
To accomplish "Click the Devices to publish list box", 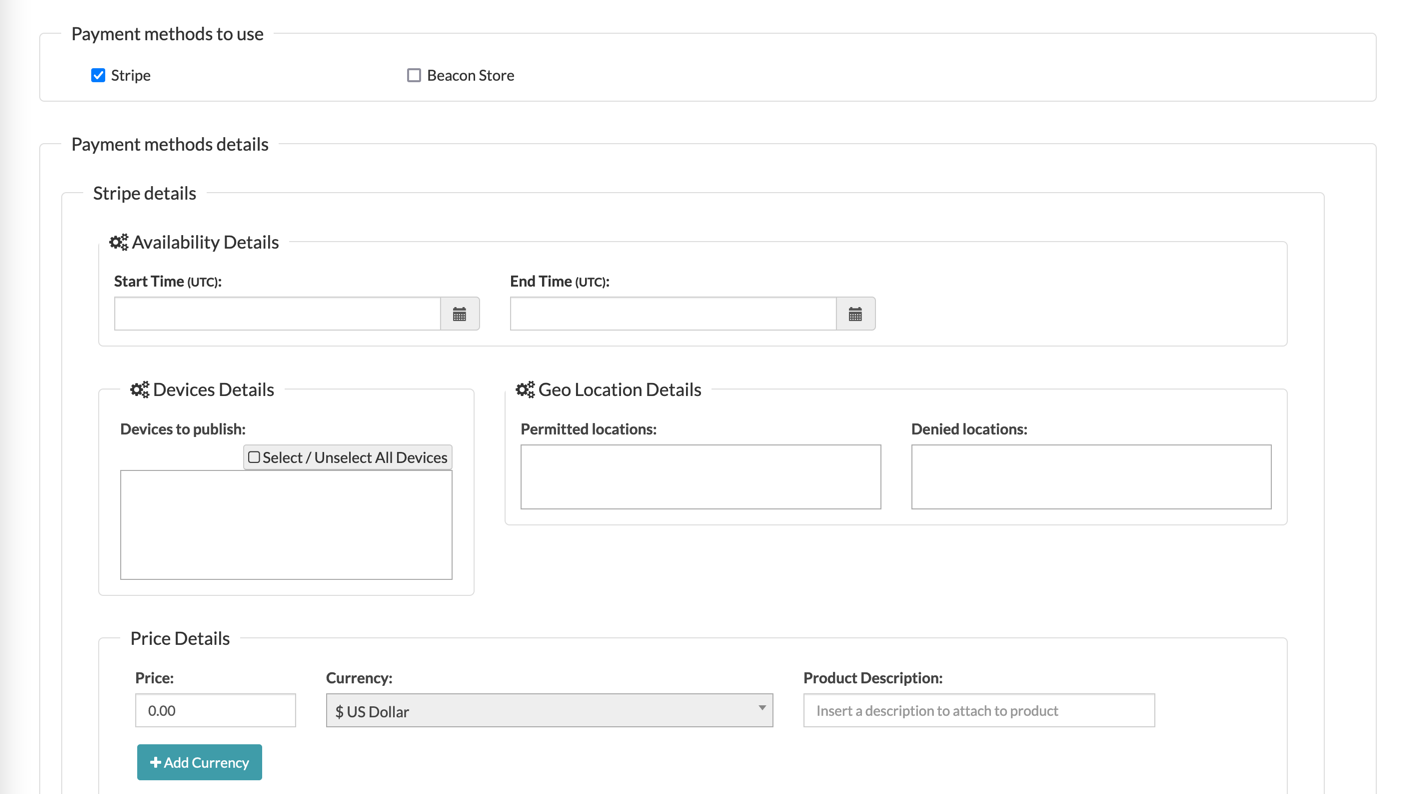I will coord(286,525).
